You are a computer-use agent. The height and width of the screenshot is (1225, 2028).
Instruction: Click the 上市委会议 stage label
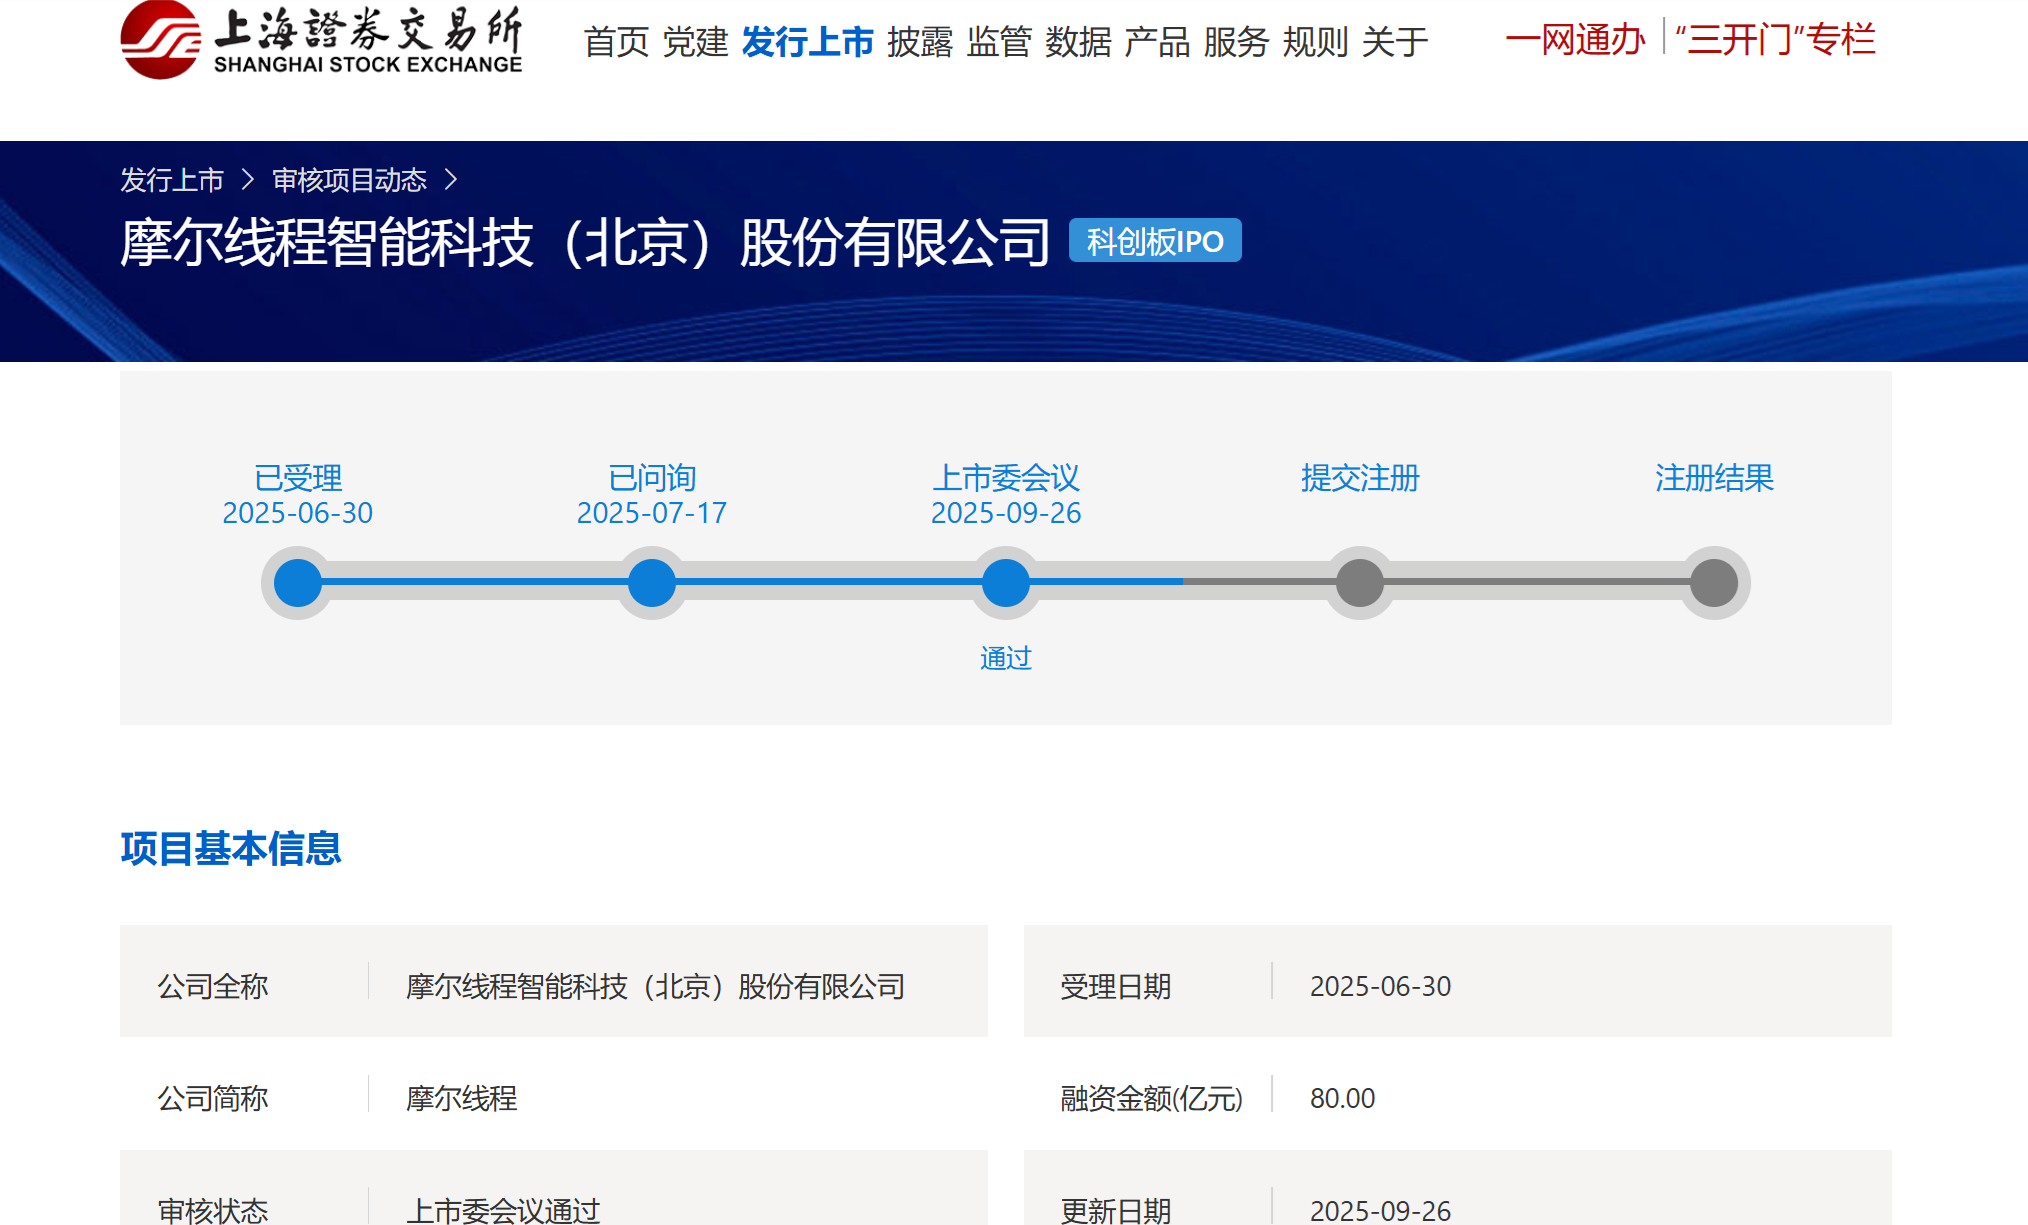(1006, 478)
